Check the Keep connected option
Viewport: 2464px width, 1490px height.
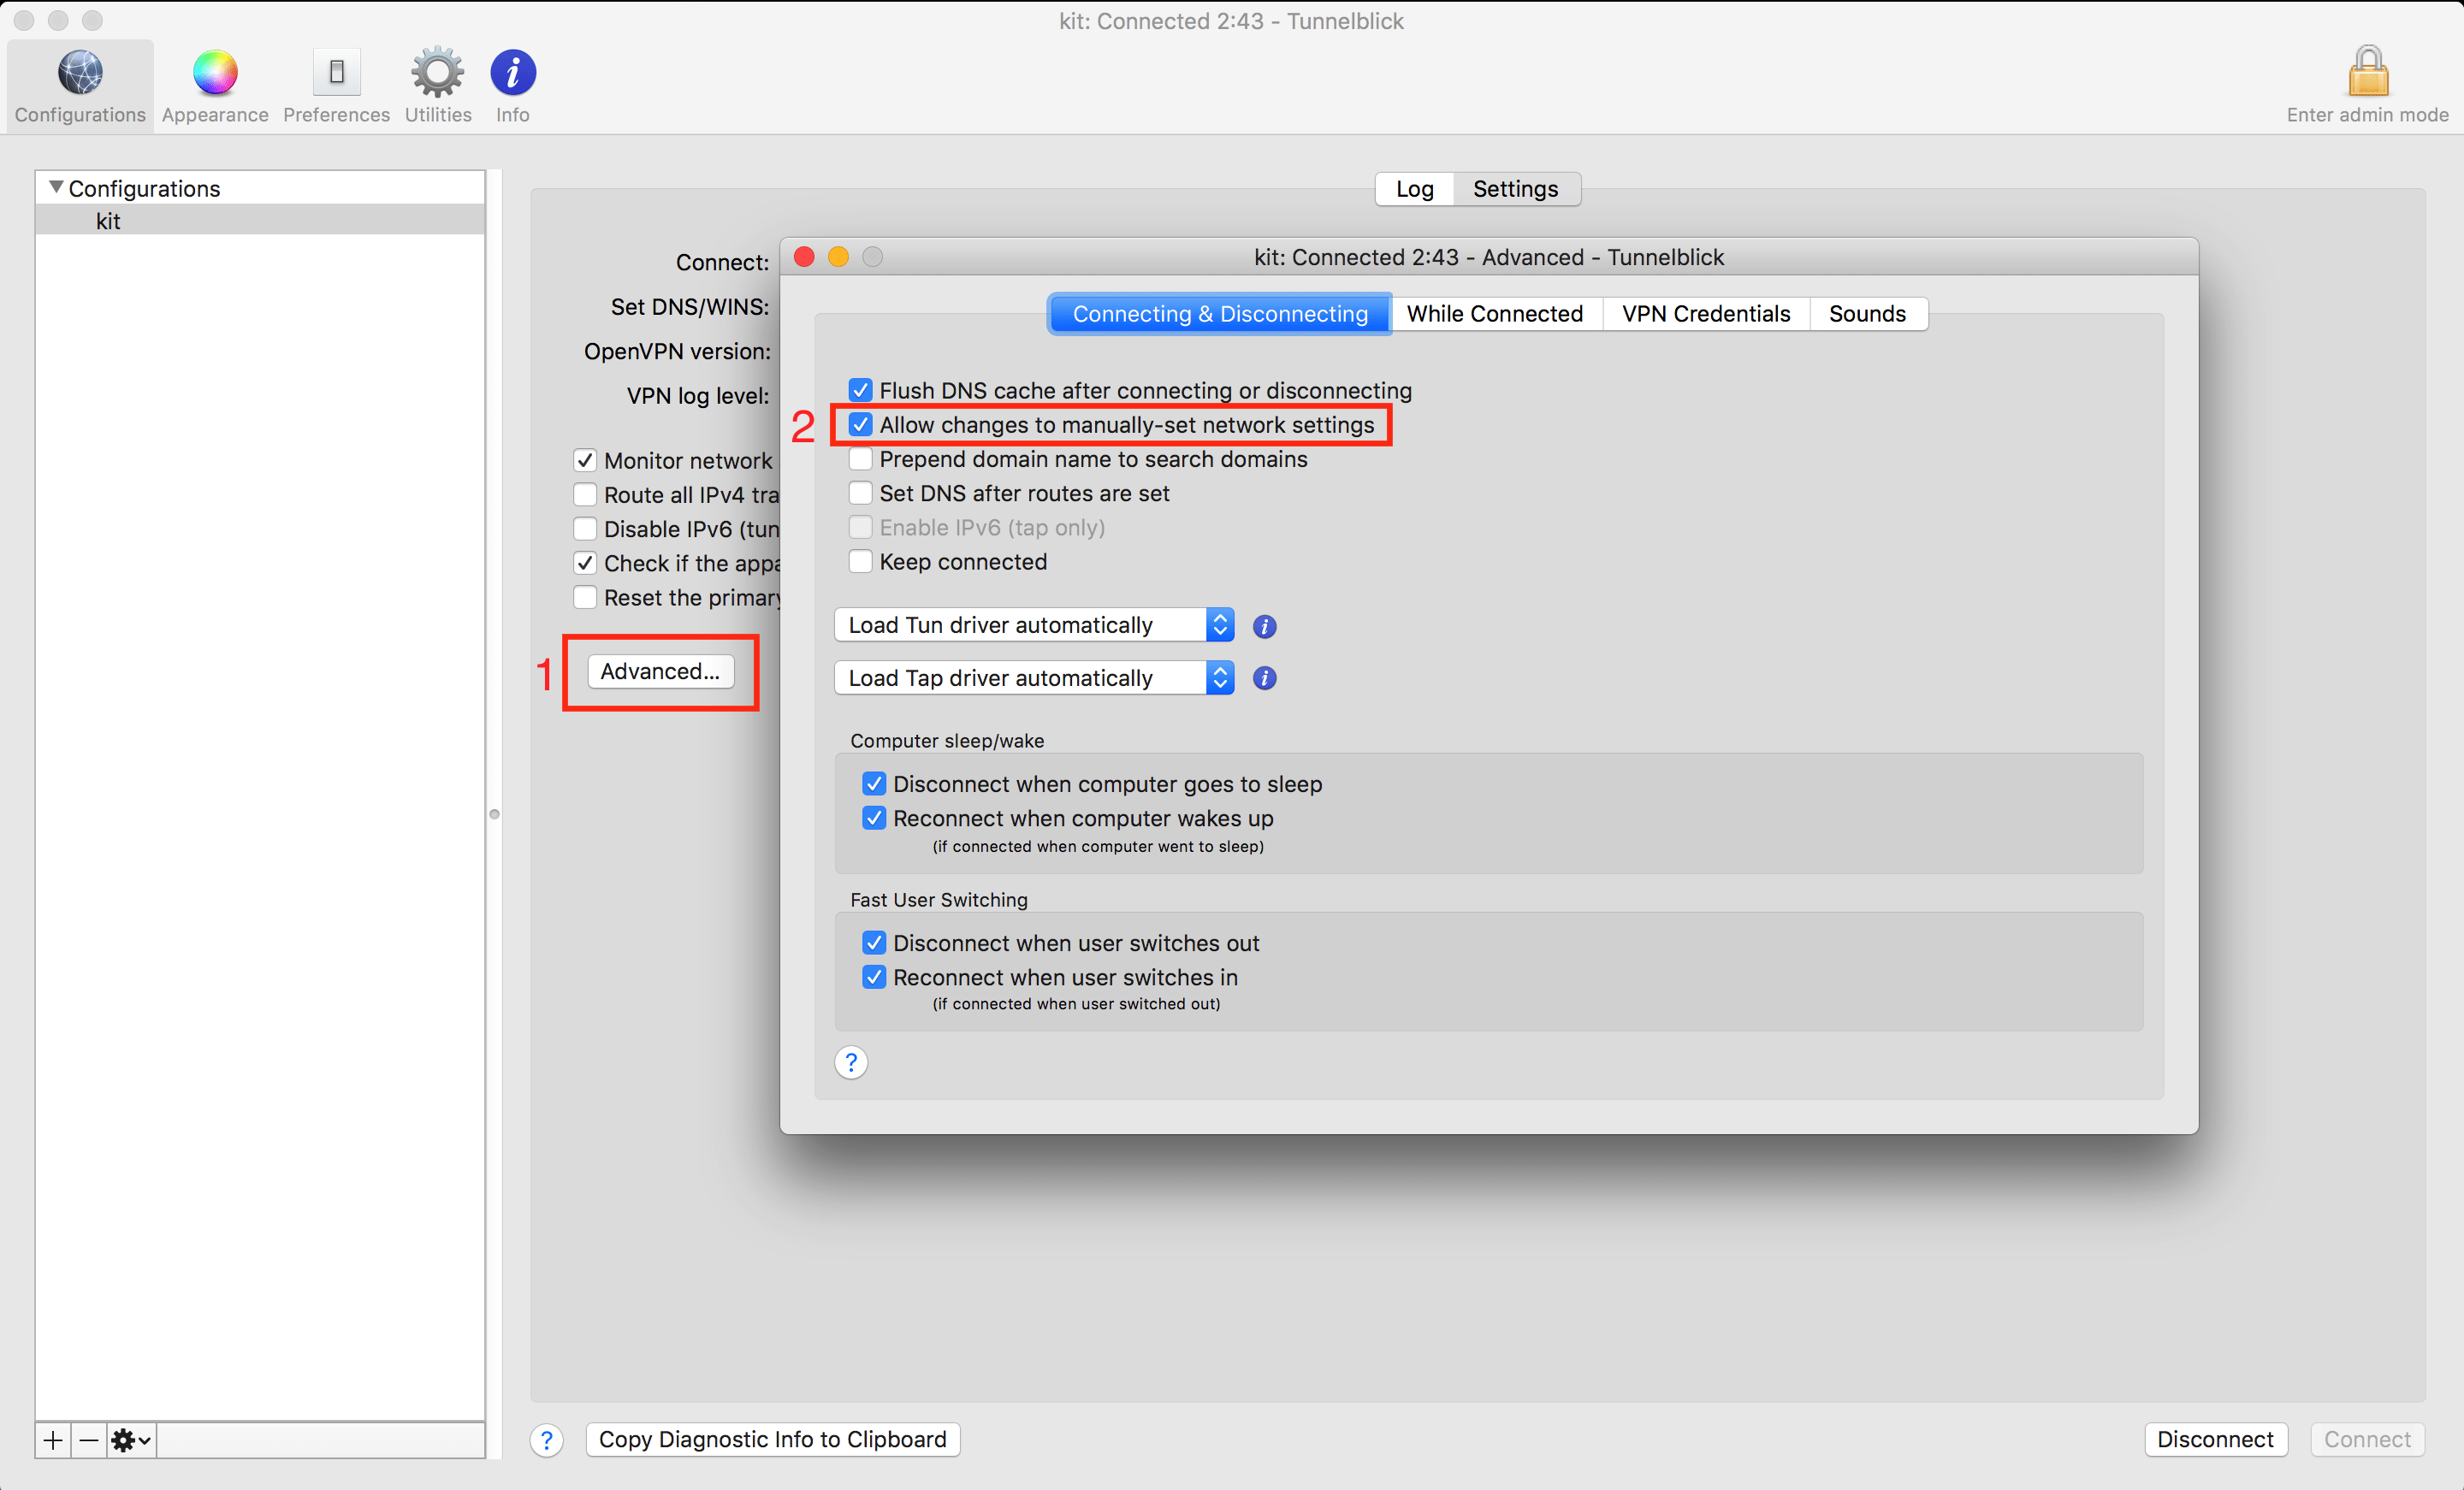coord(860,561)
